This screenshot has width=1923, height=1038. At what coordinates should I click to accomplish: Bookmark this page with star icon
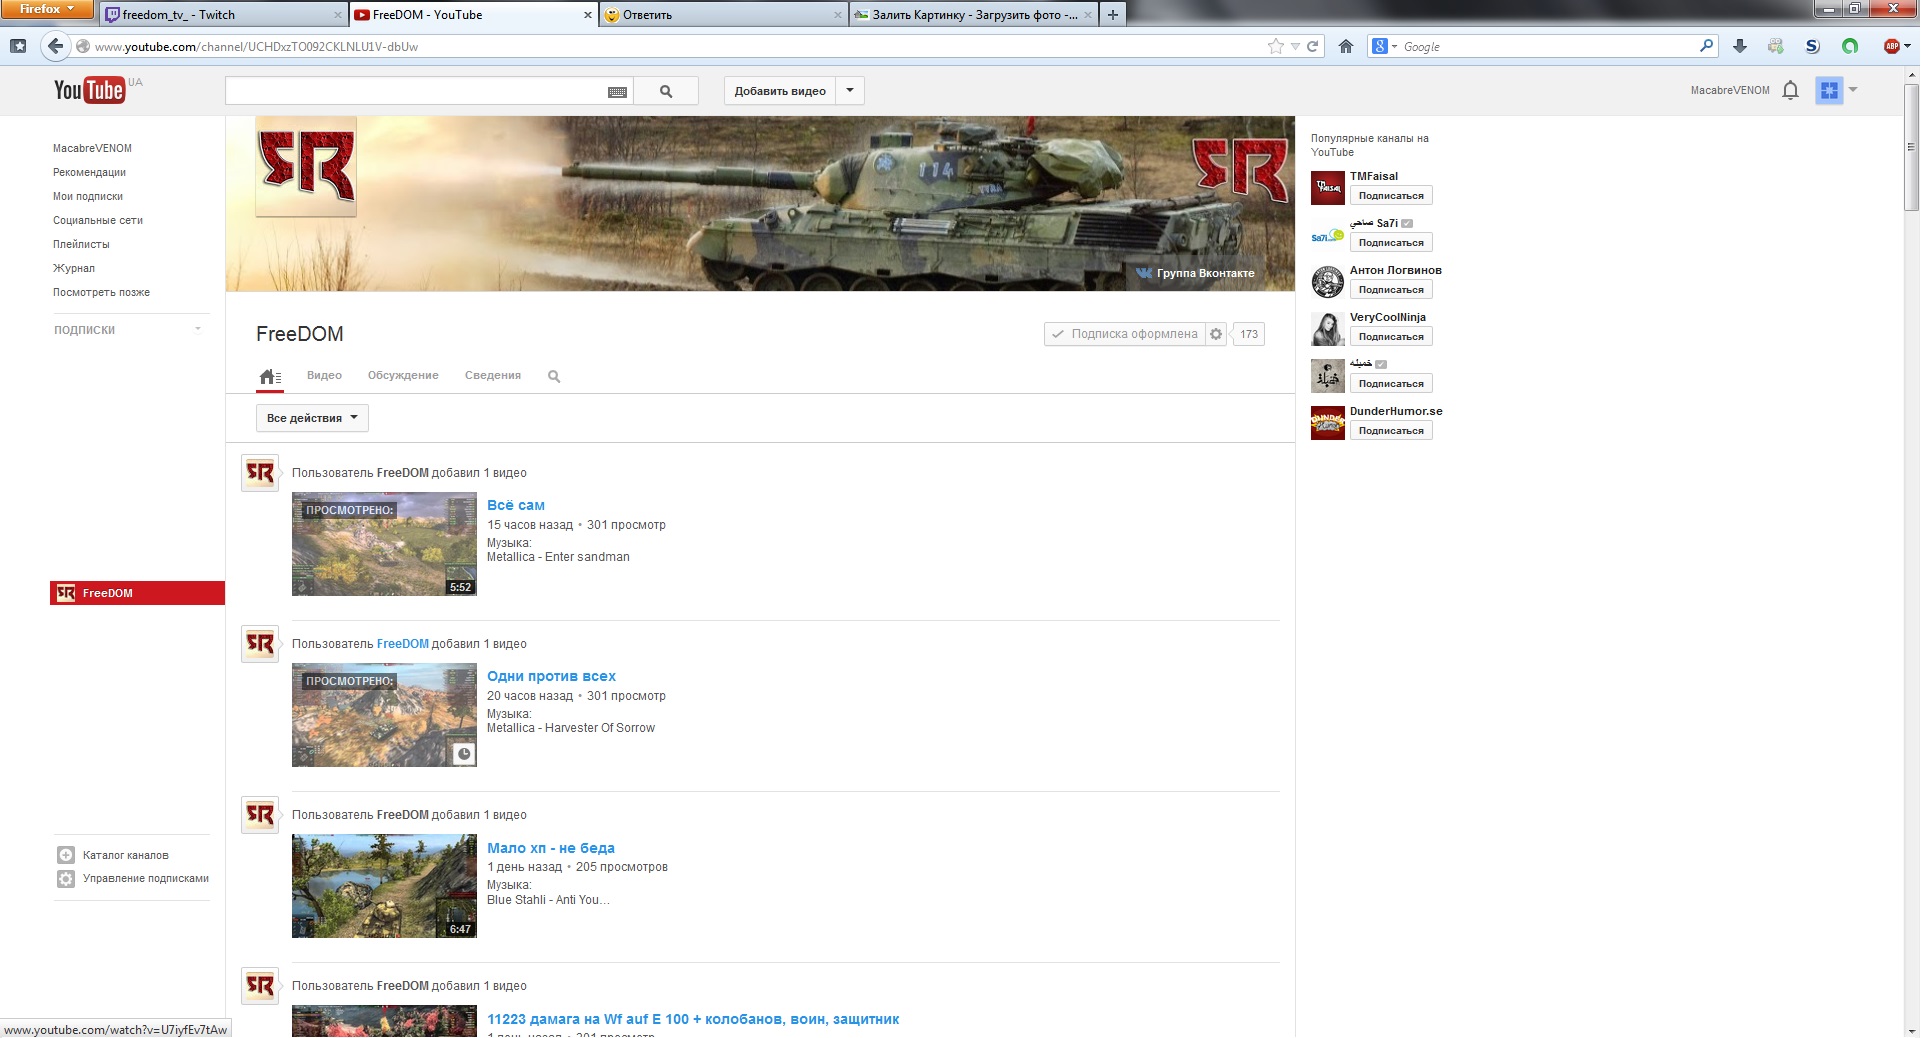tap(1275, 46)
